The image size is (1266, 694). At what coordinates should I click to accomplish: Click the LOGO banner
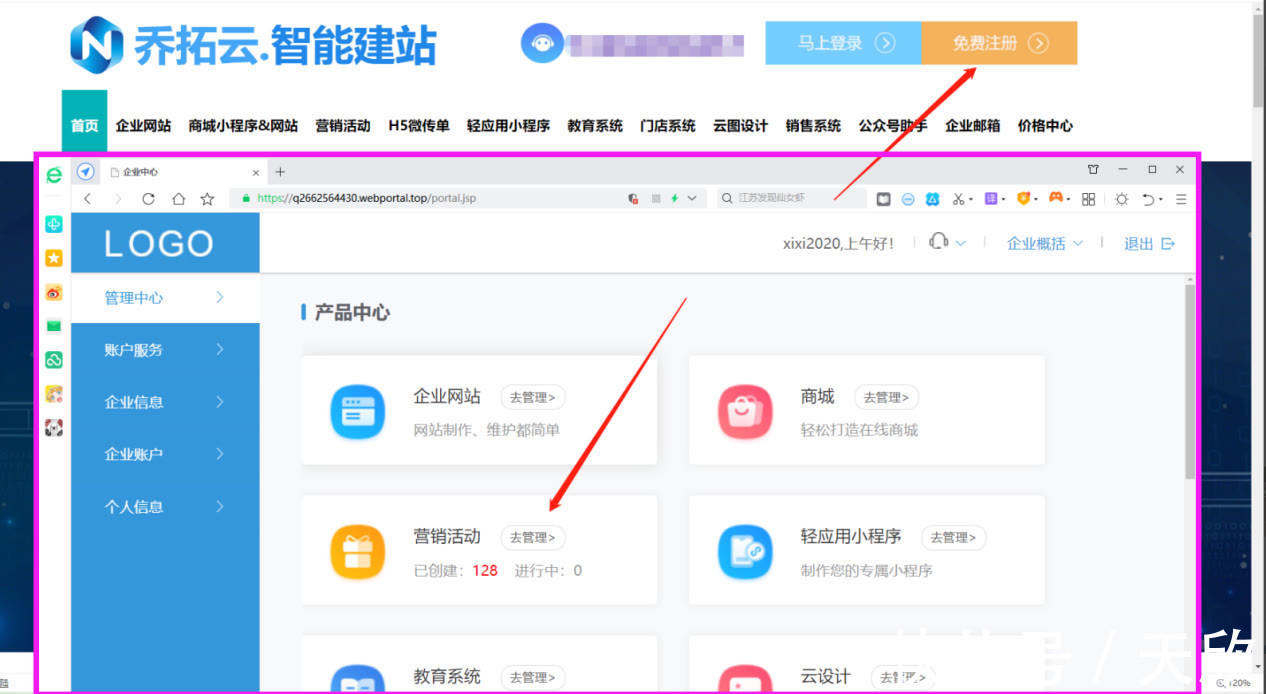pyautogui.click(x=165, y=243)
